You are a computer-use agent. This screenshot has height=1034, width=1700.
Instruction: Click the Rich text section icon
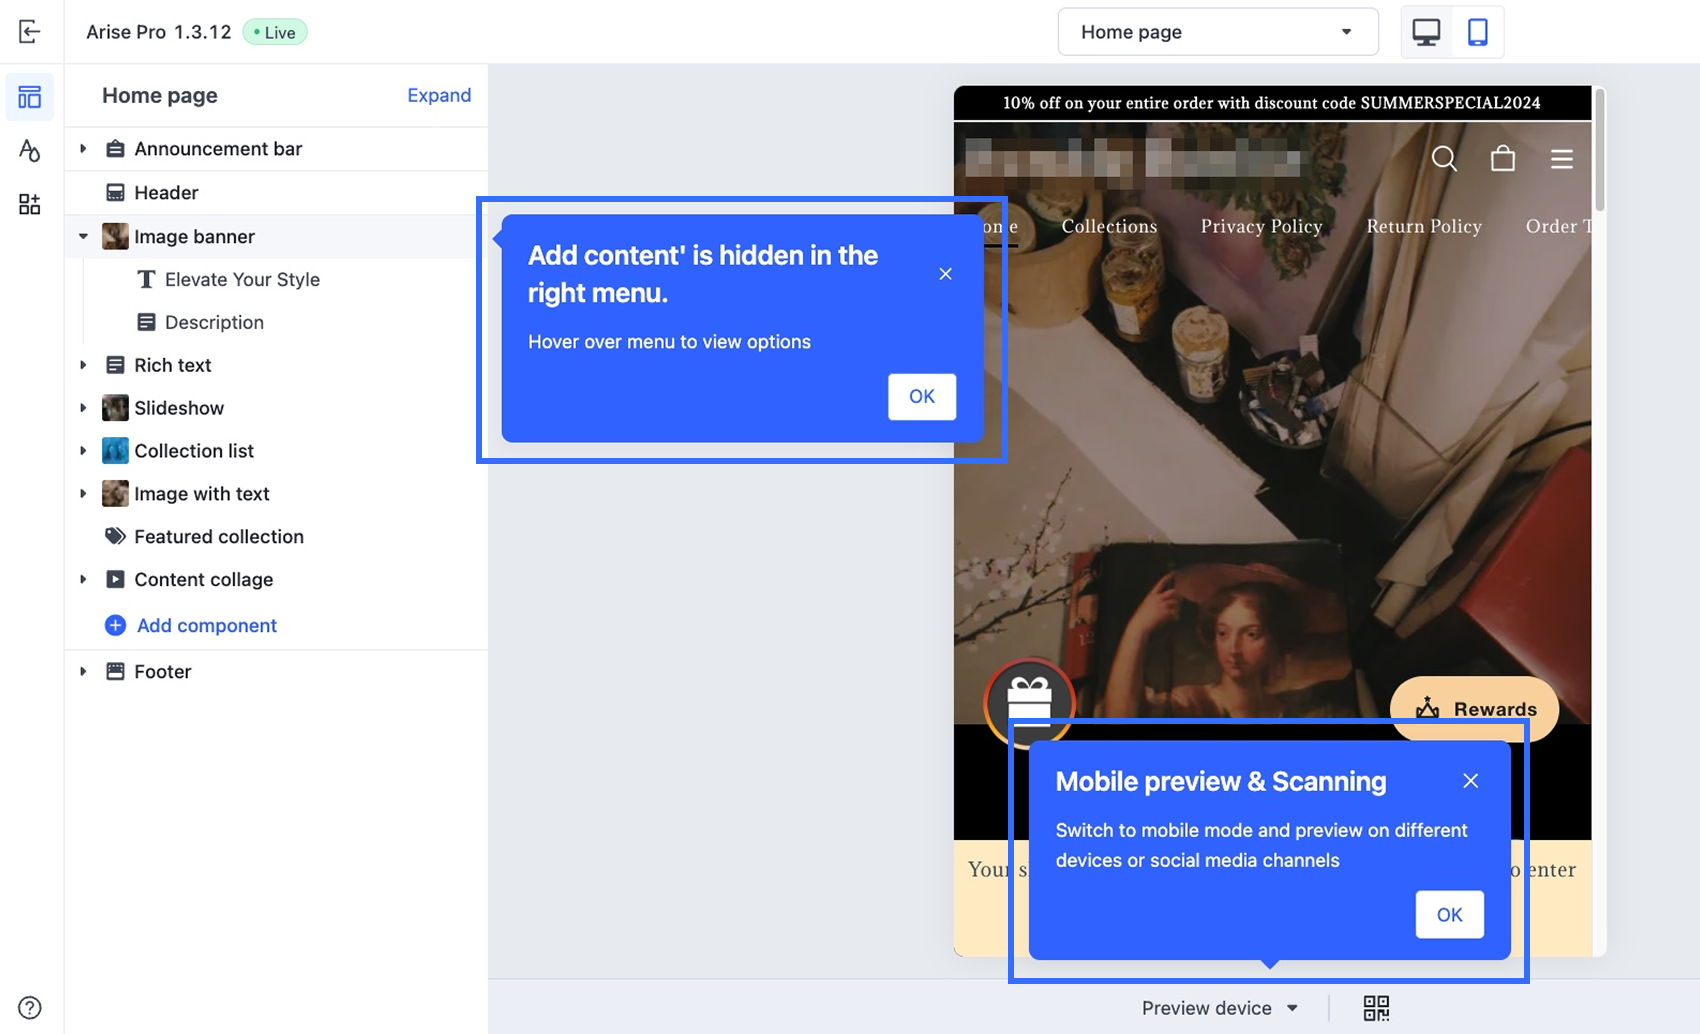116,365
